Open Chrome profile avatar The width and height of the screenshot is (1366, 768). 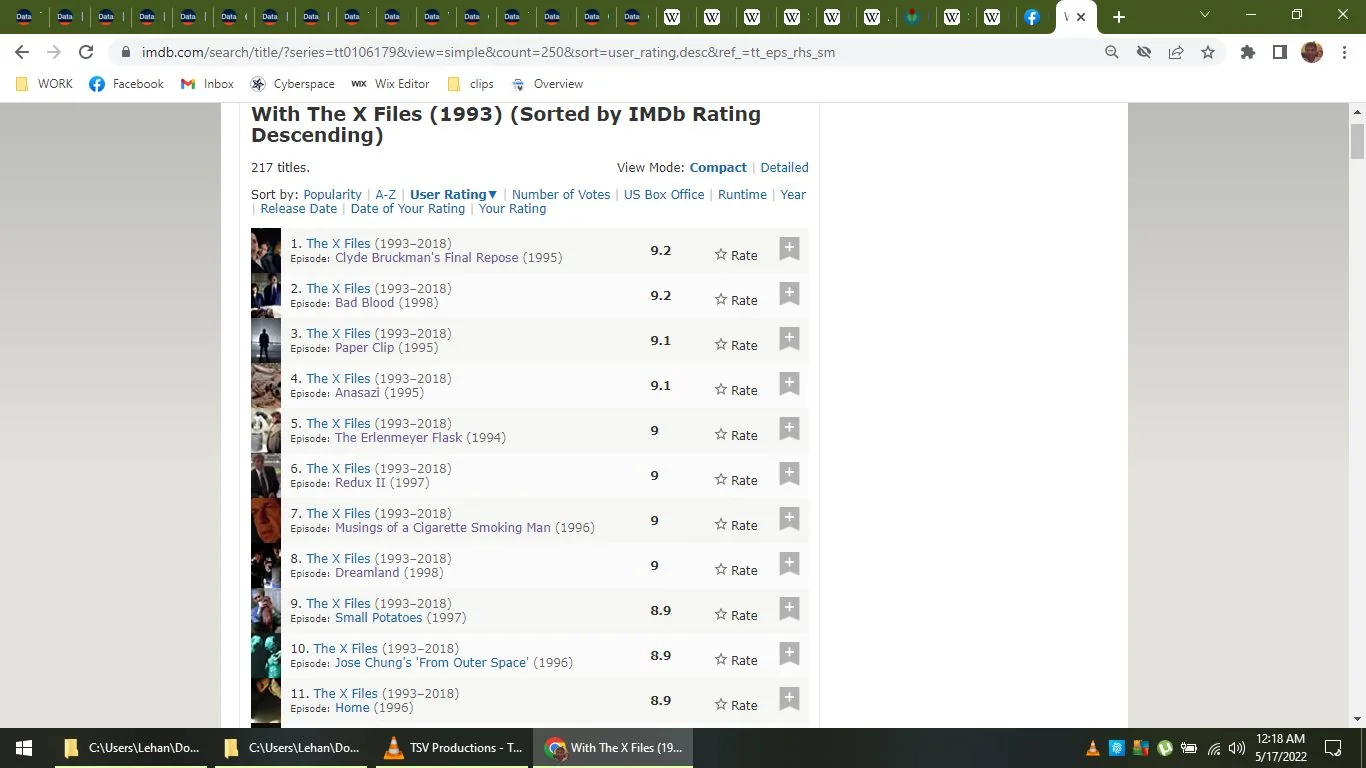pos(1312,52)
